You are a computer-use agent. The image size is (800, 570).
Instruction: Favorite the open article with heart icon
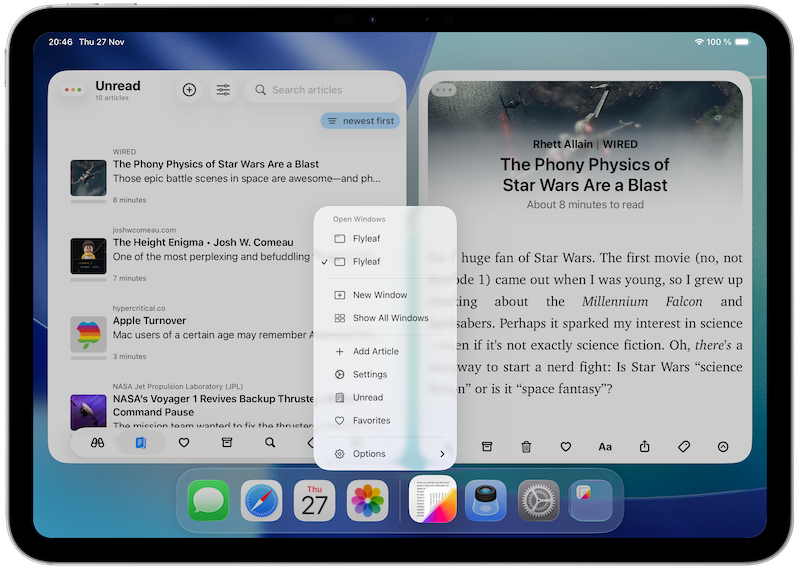[565, 447]
